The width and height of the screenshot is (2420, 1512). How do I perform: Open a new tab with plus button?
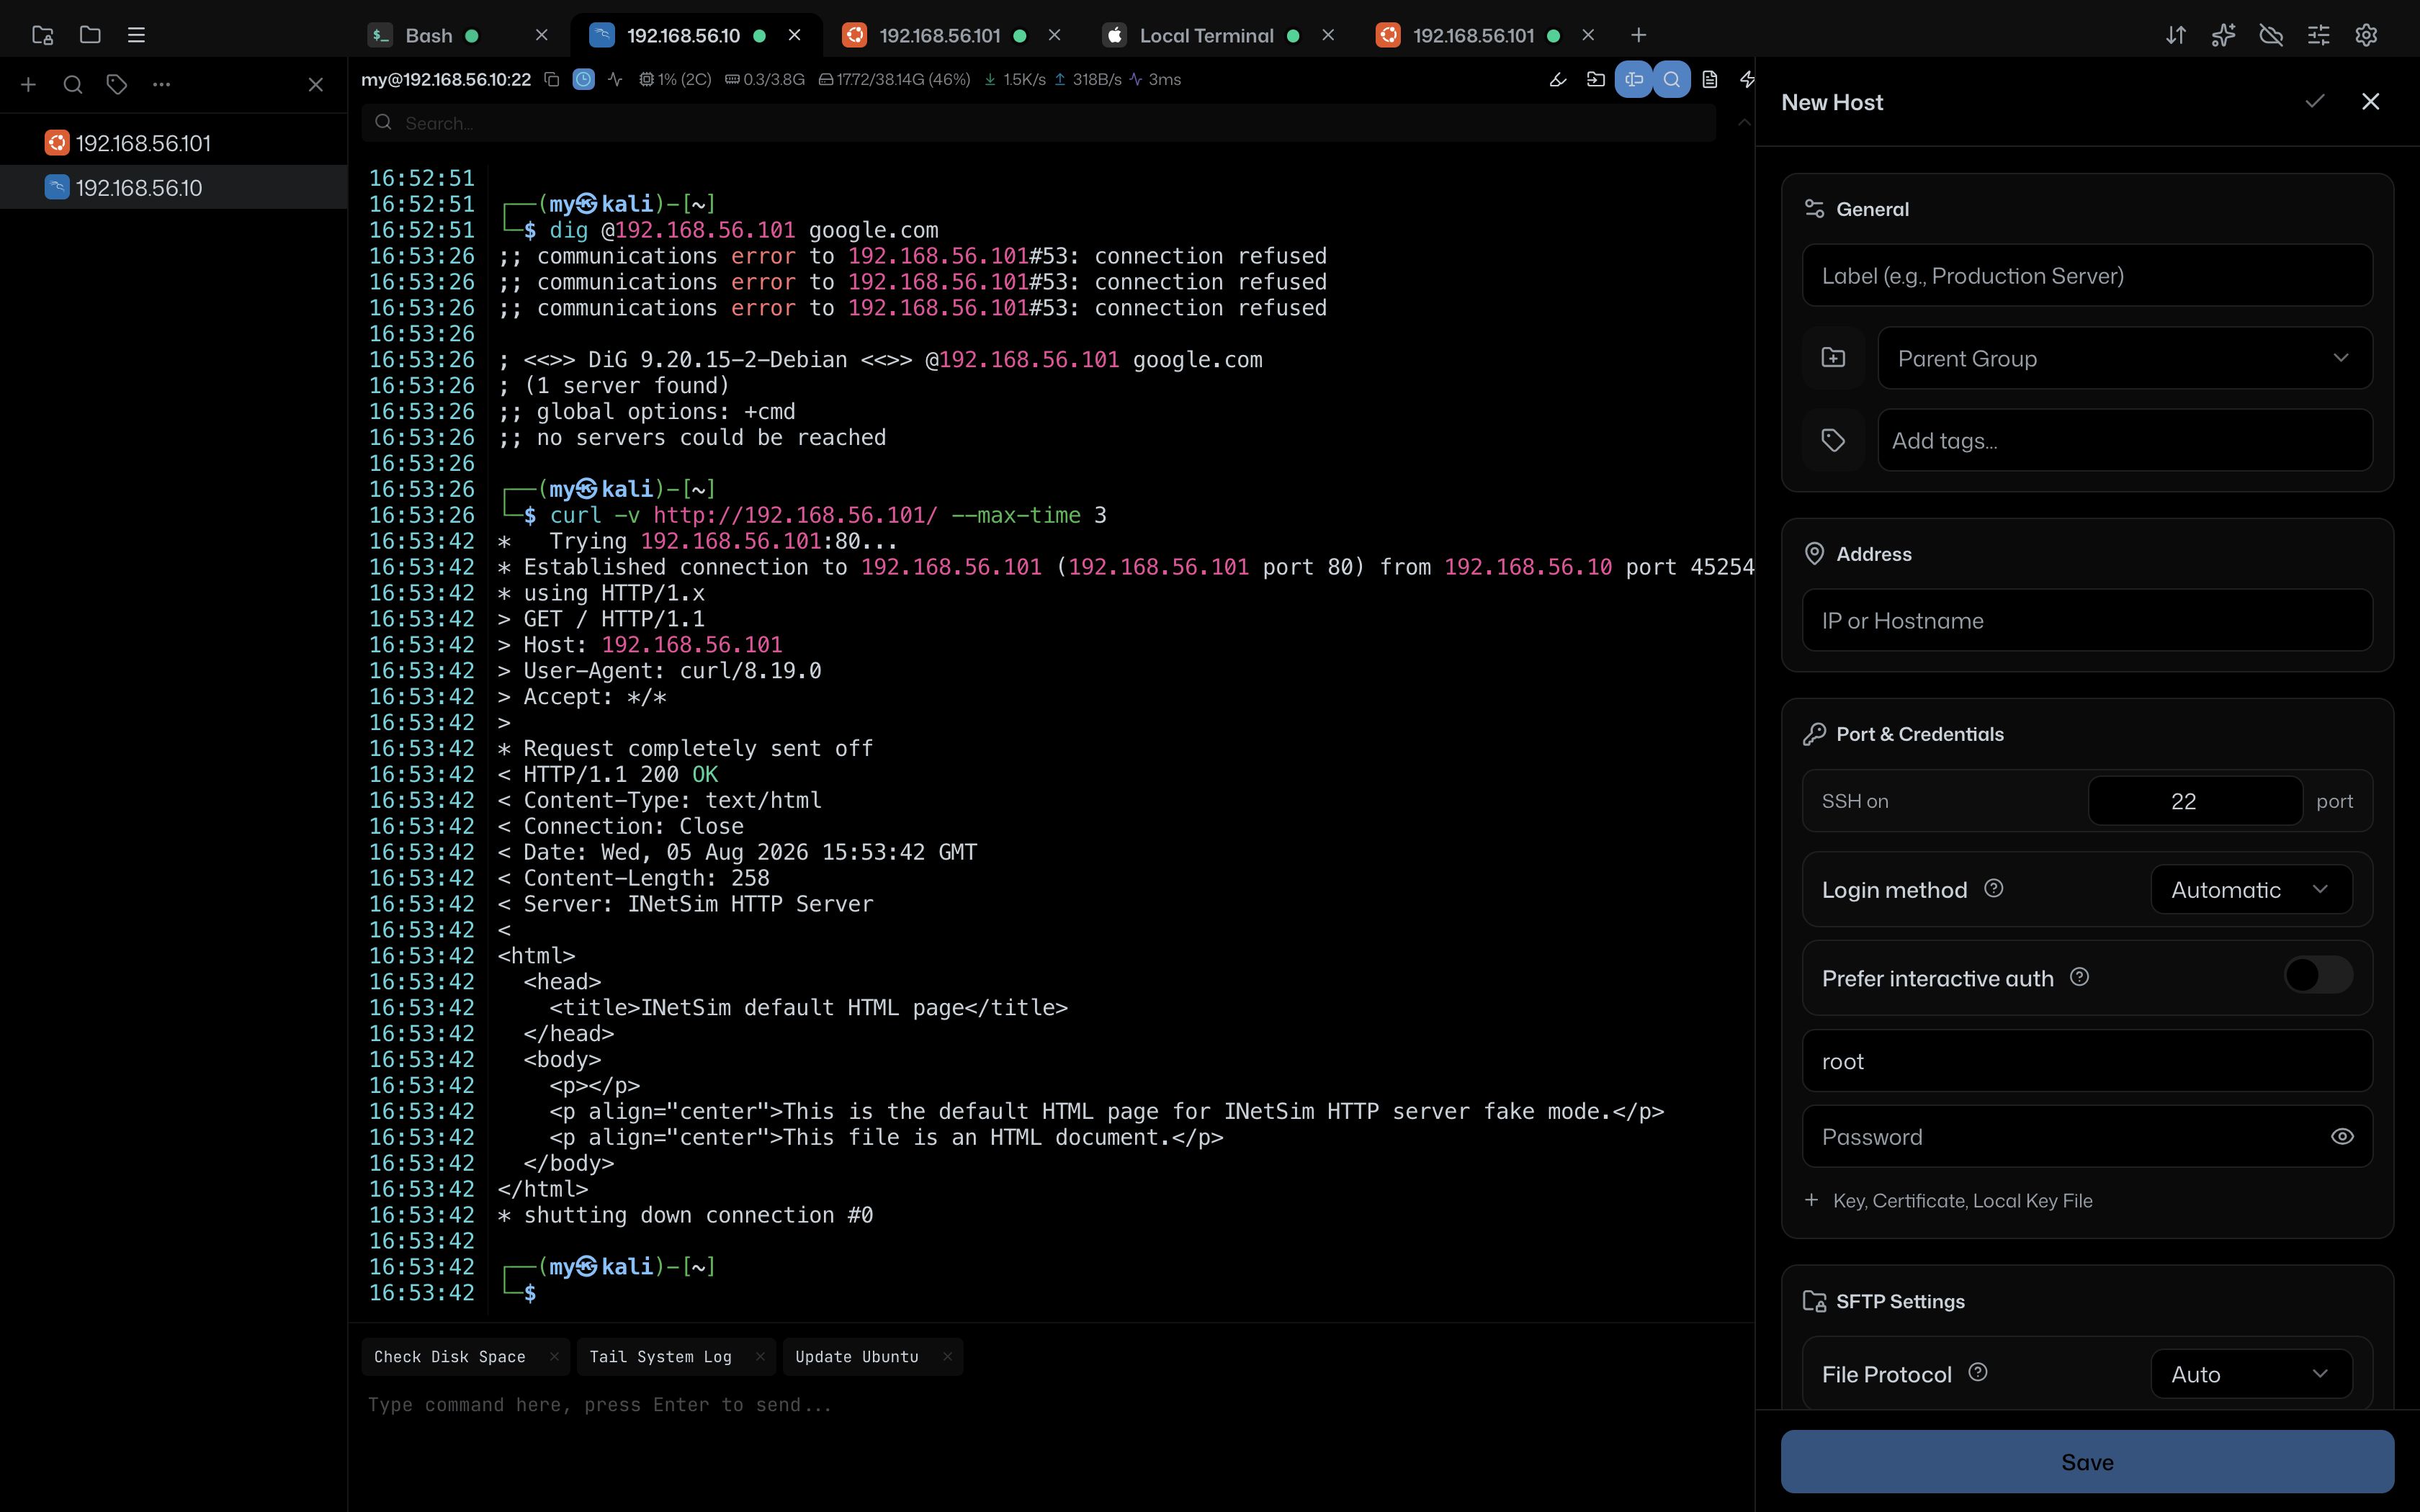click(1638, 35)
